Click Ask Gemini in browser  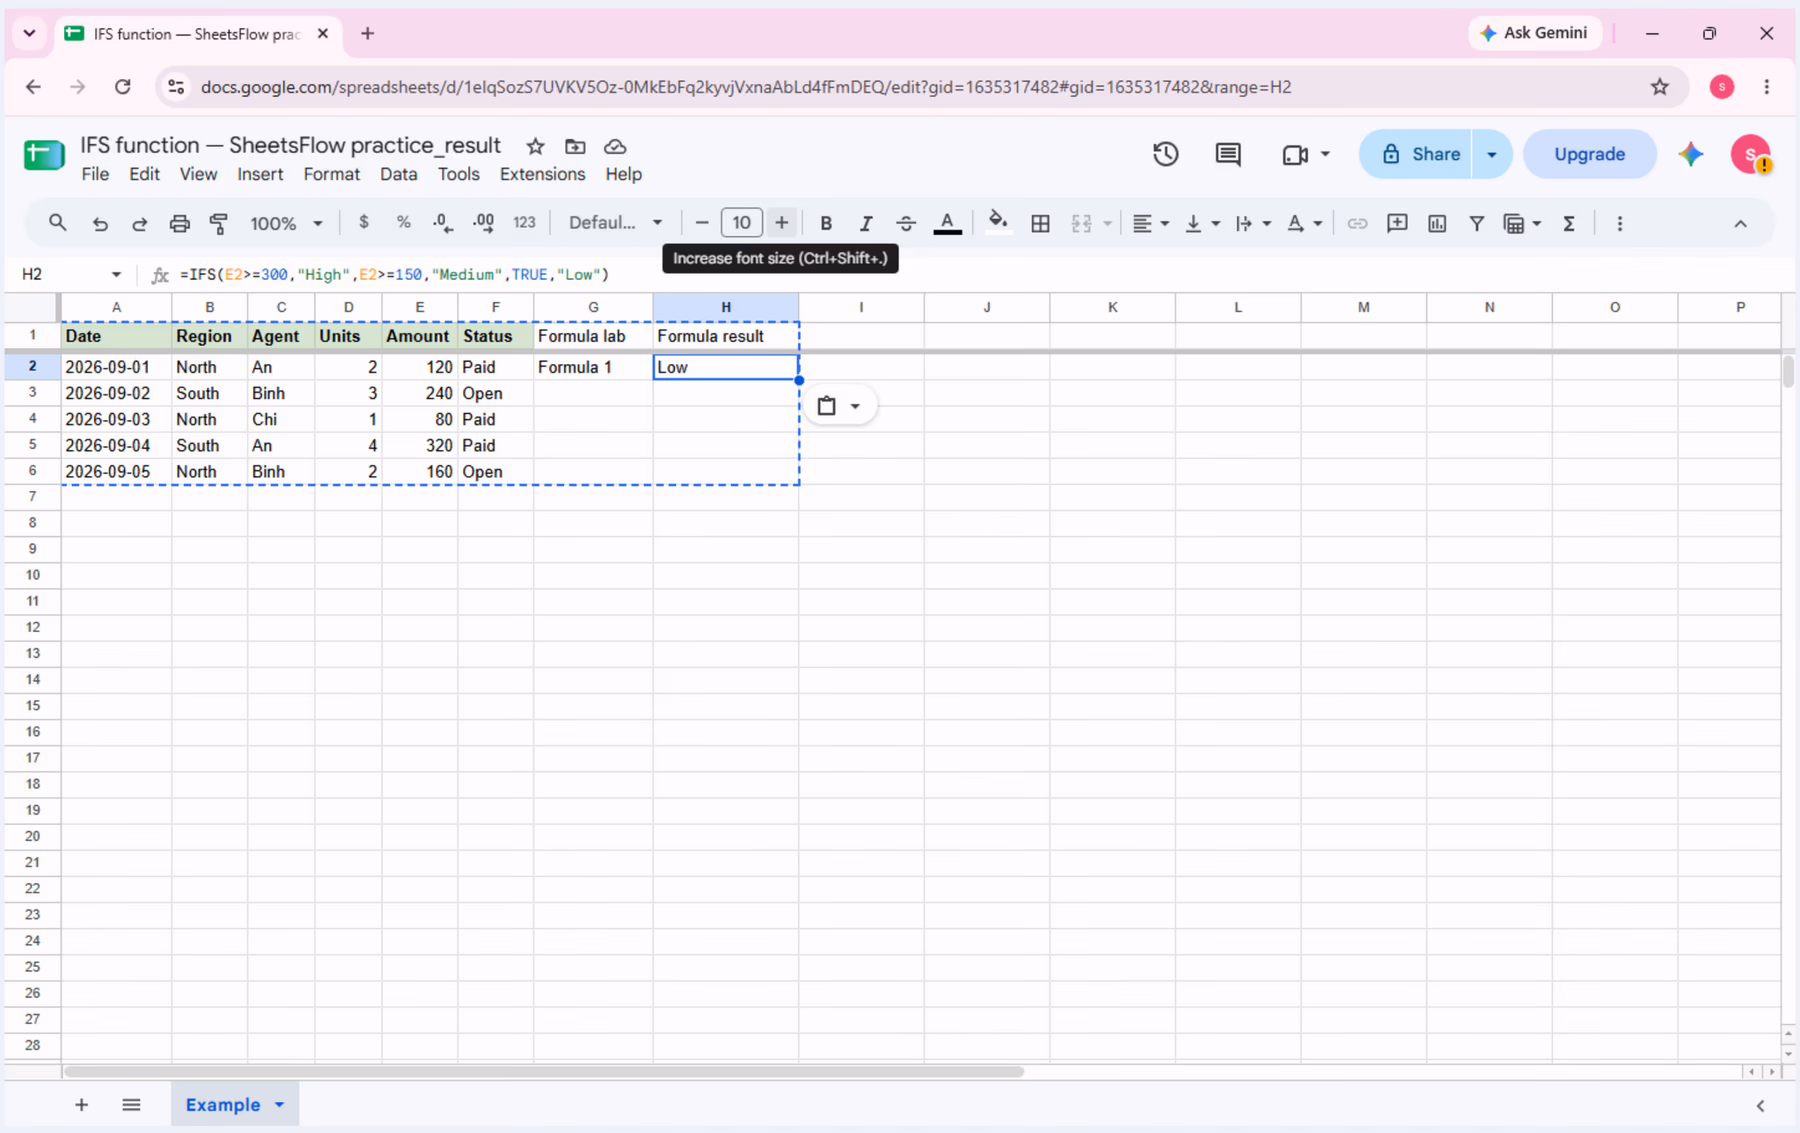click(x=1534, y=33)
